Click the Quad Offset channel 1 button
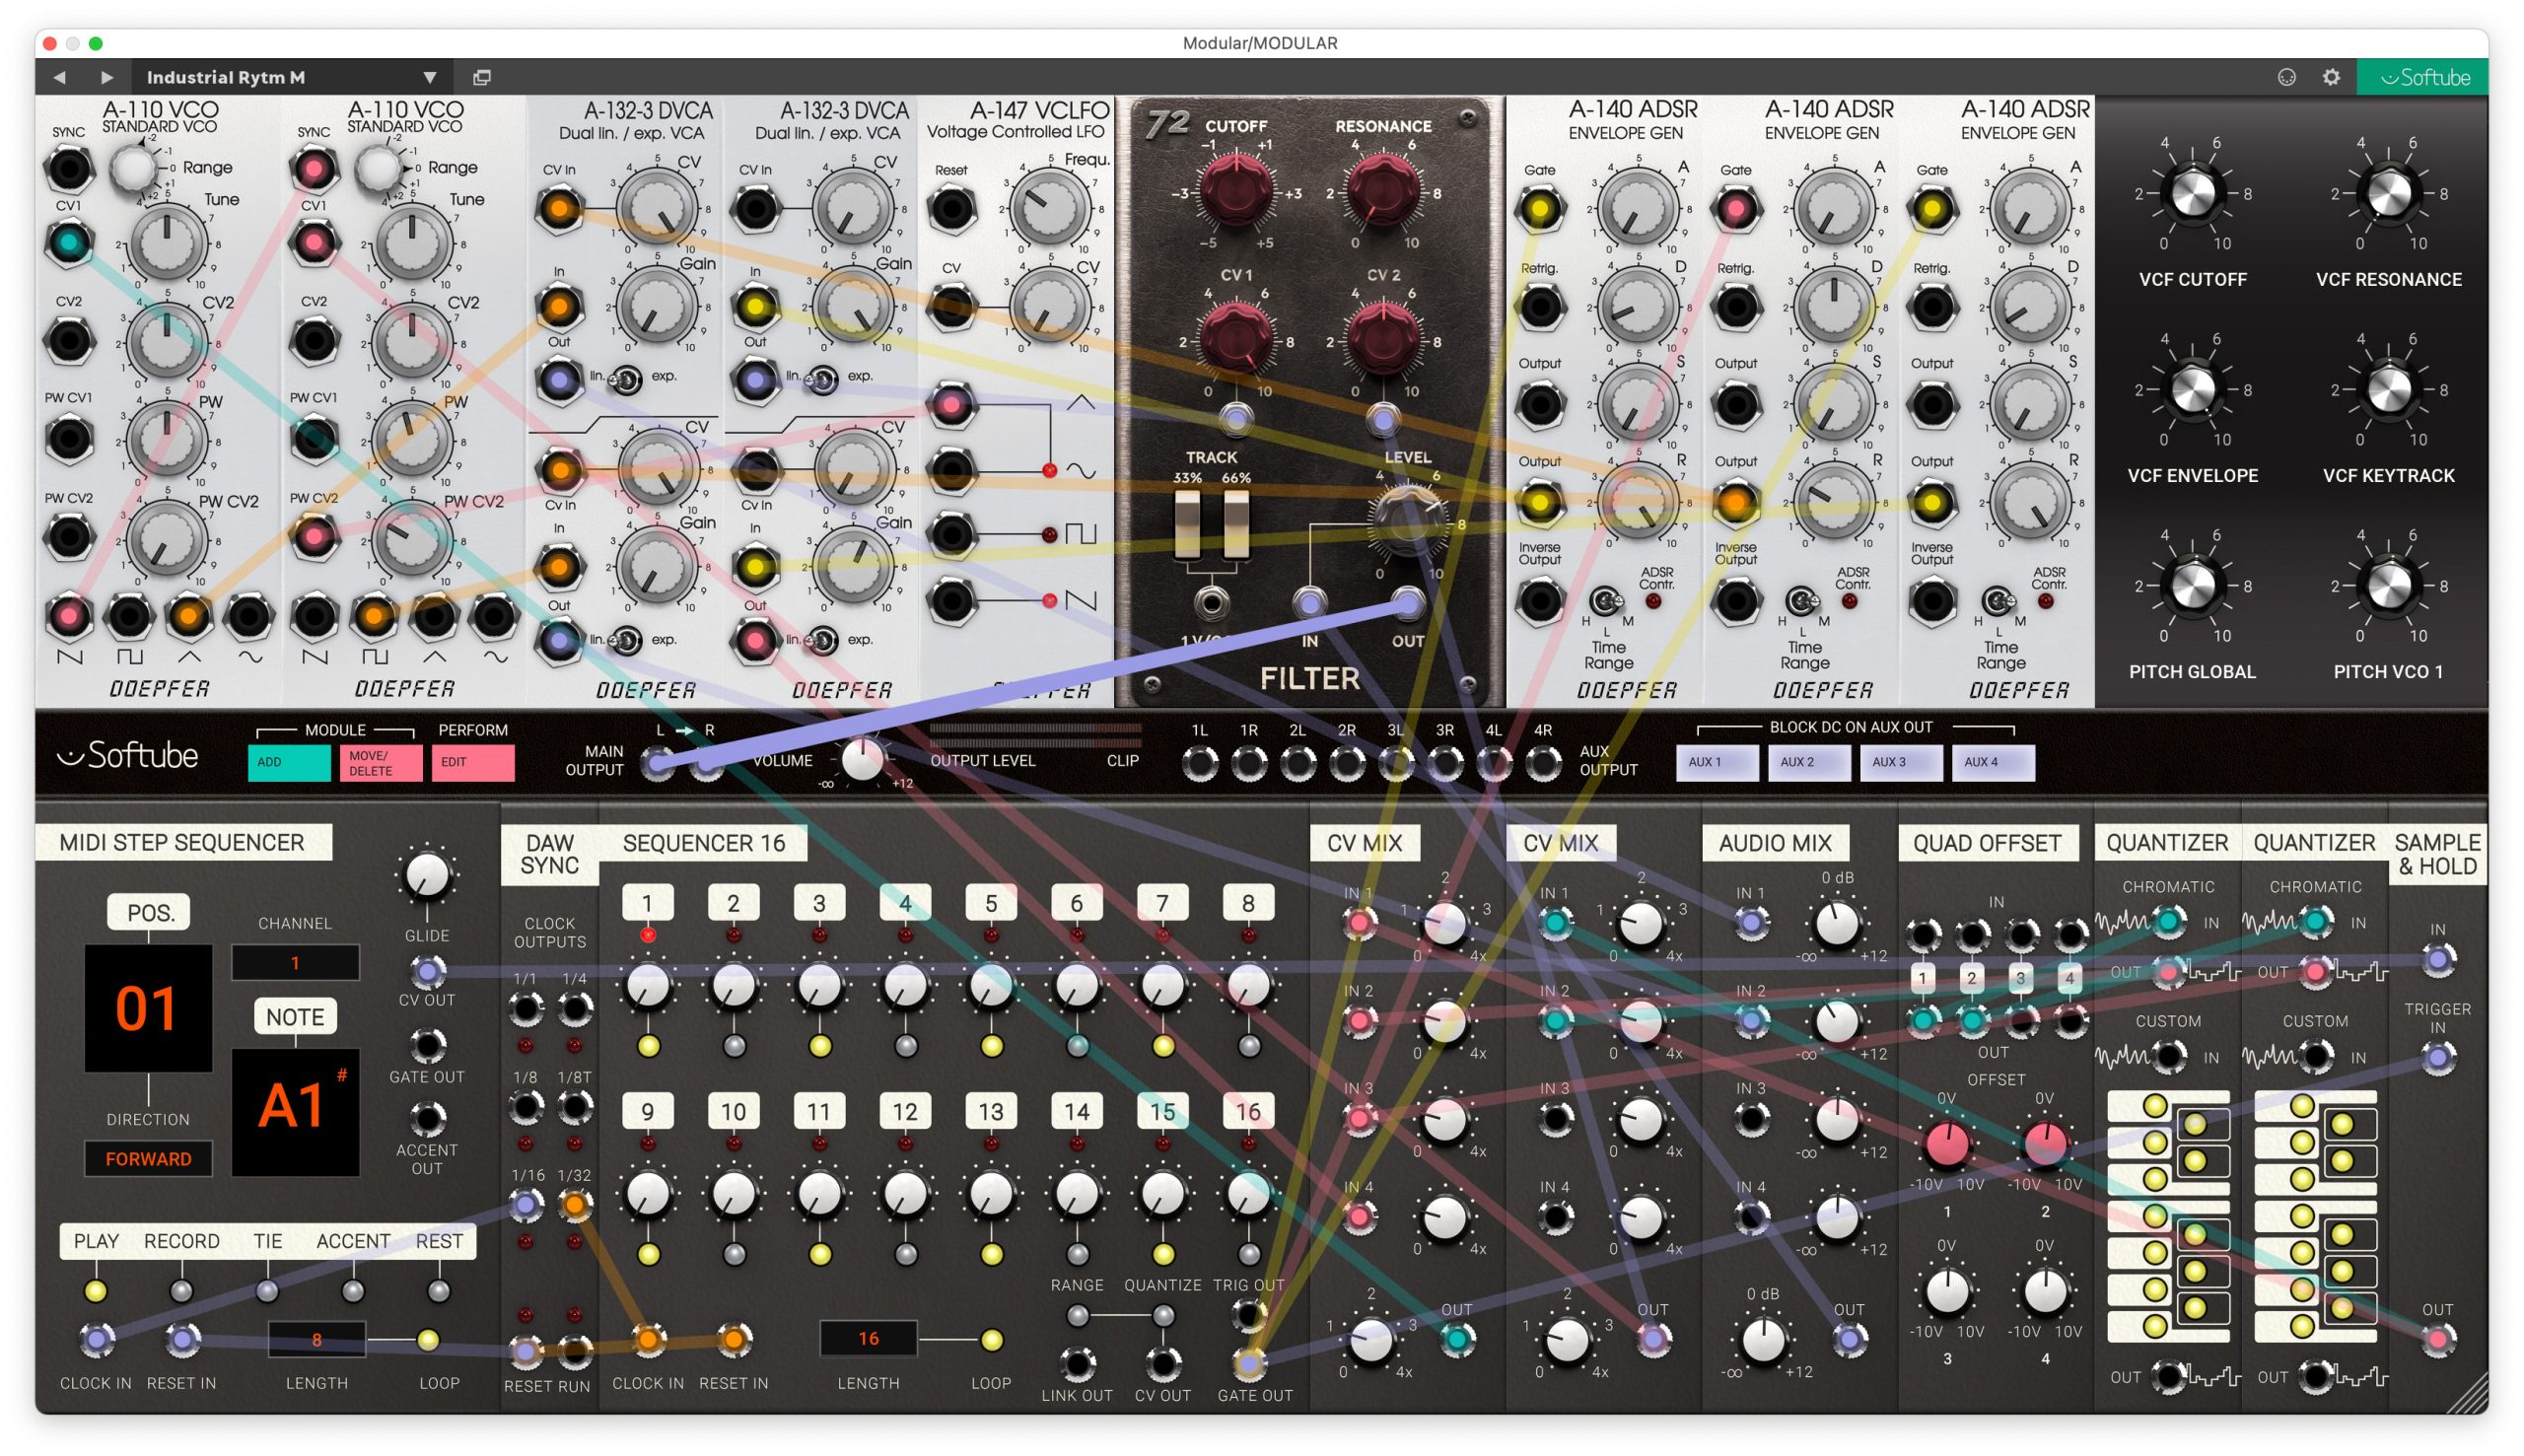The height and width of the screenshot is (1456, 2524). (x=1922, y=977)
